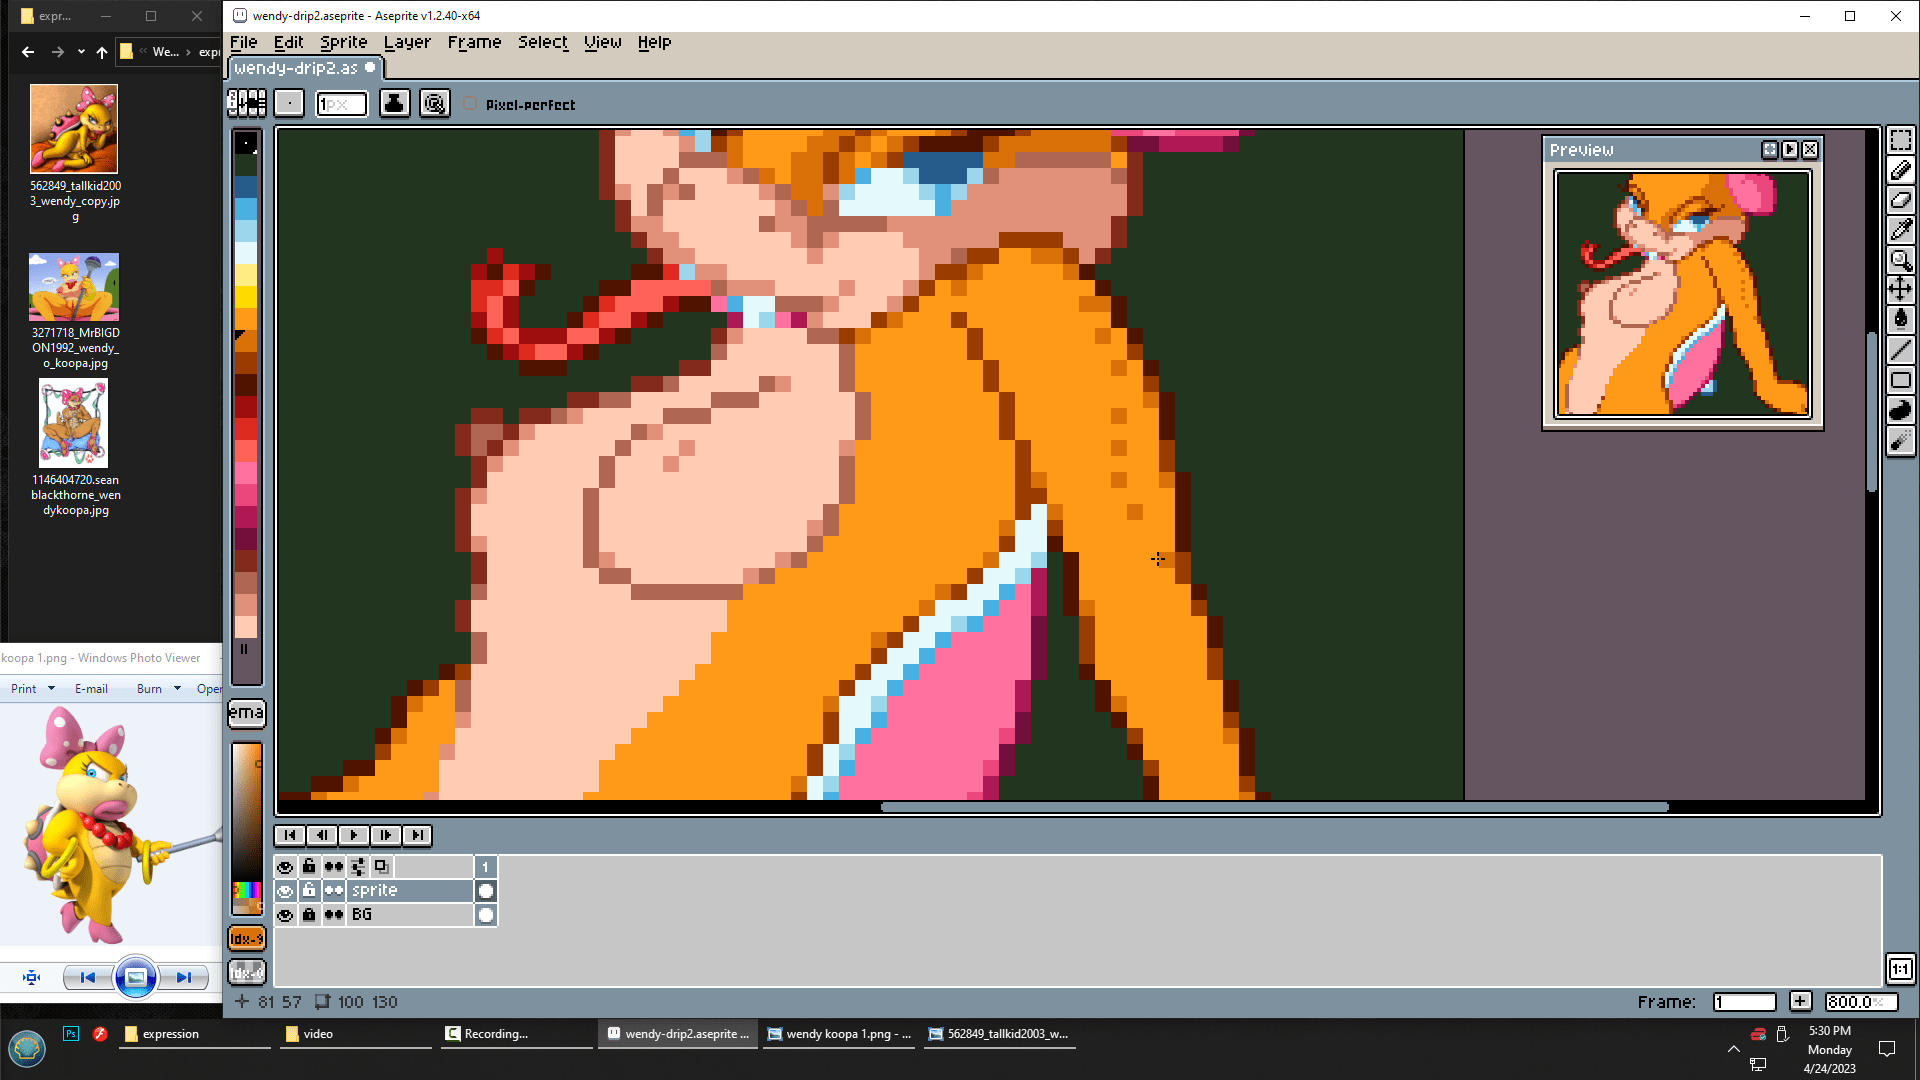Select the Move tool
Screen dimensions: 1920x1080
point(1900,290)
